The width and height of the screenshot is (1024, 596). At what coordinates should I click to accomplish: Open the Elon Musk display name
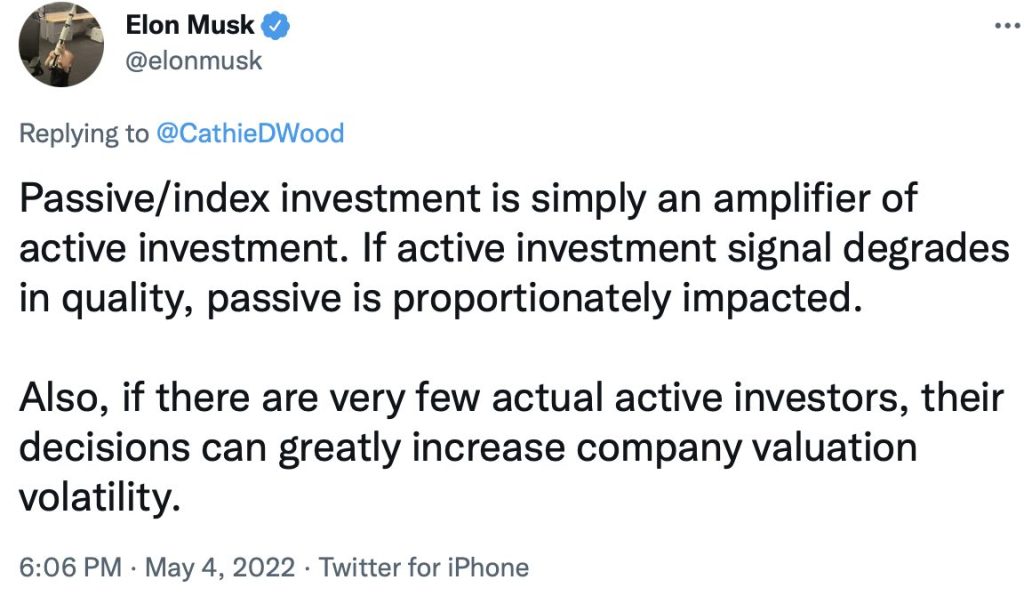(x=189, y=25)
